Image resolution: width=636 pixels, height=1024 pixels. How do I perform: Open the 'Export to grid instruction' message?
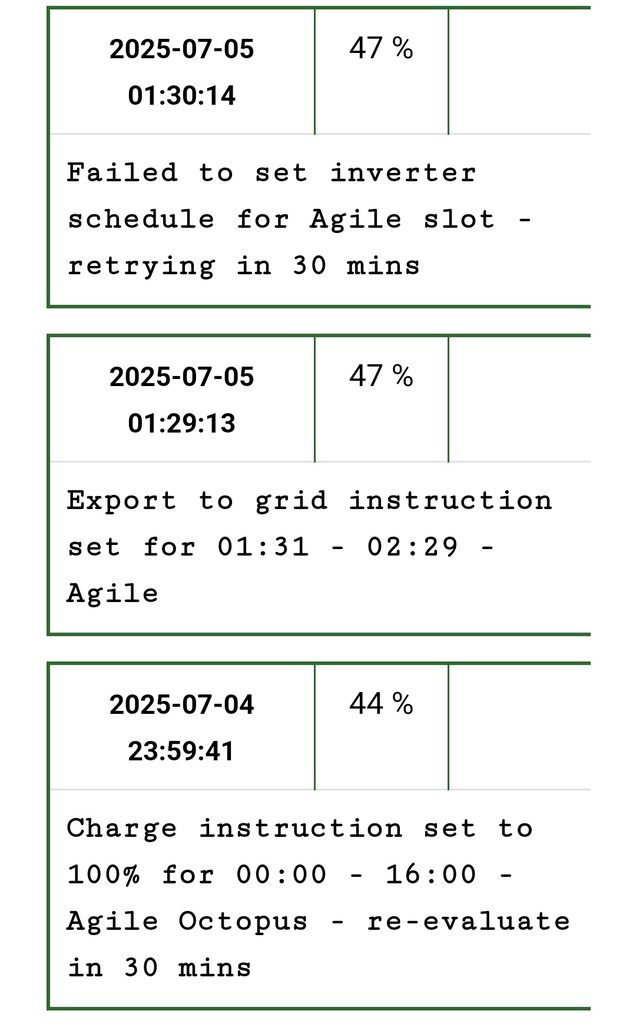[309, 500]
